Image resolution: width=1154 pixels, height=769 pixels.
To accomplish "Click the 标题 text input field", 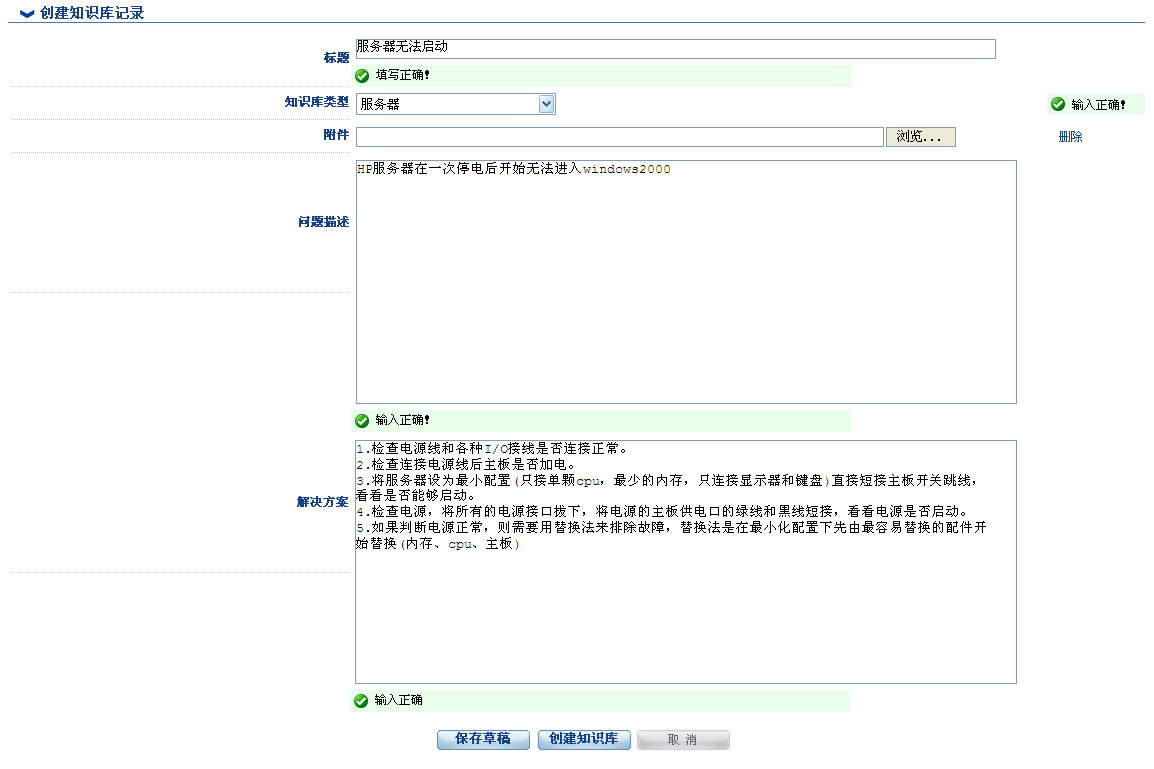I will point(675,49).
